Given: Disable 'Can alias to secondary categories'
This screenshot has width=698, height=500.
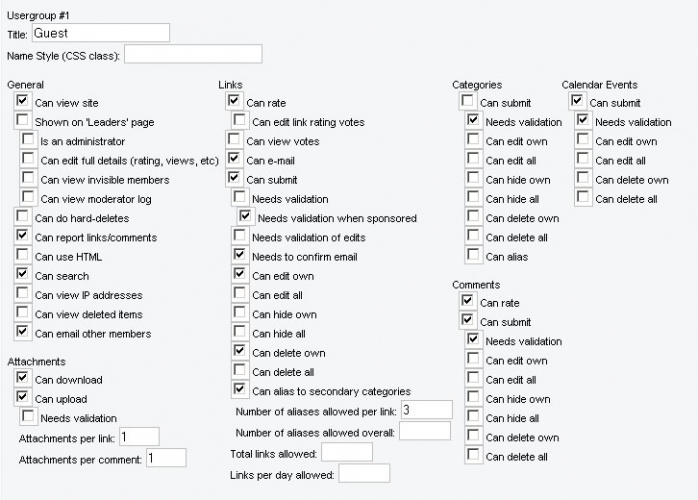Looking at the screenshot, I should click(x=240, y=390).
